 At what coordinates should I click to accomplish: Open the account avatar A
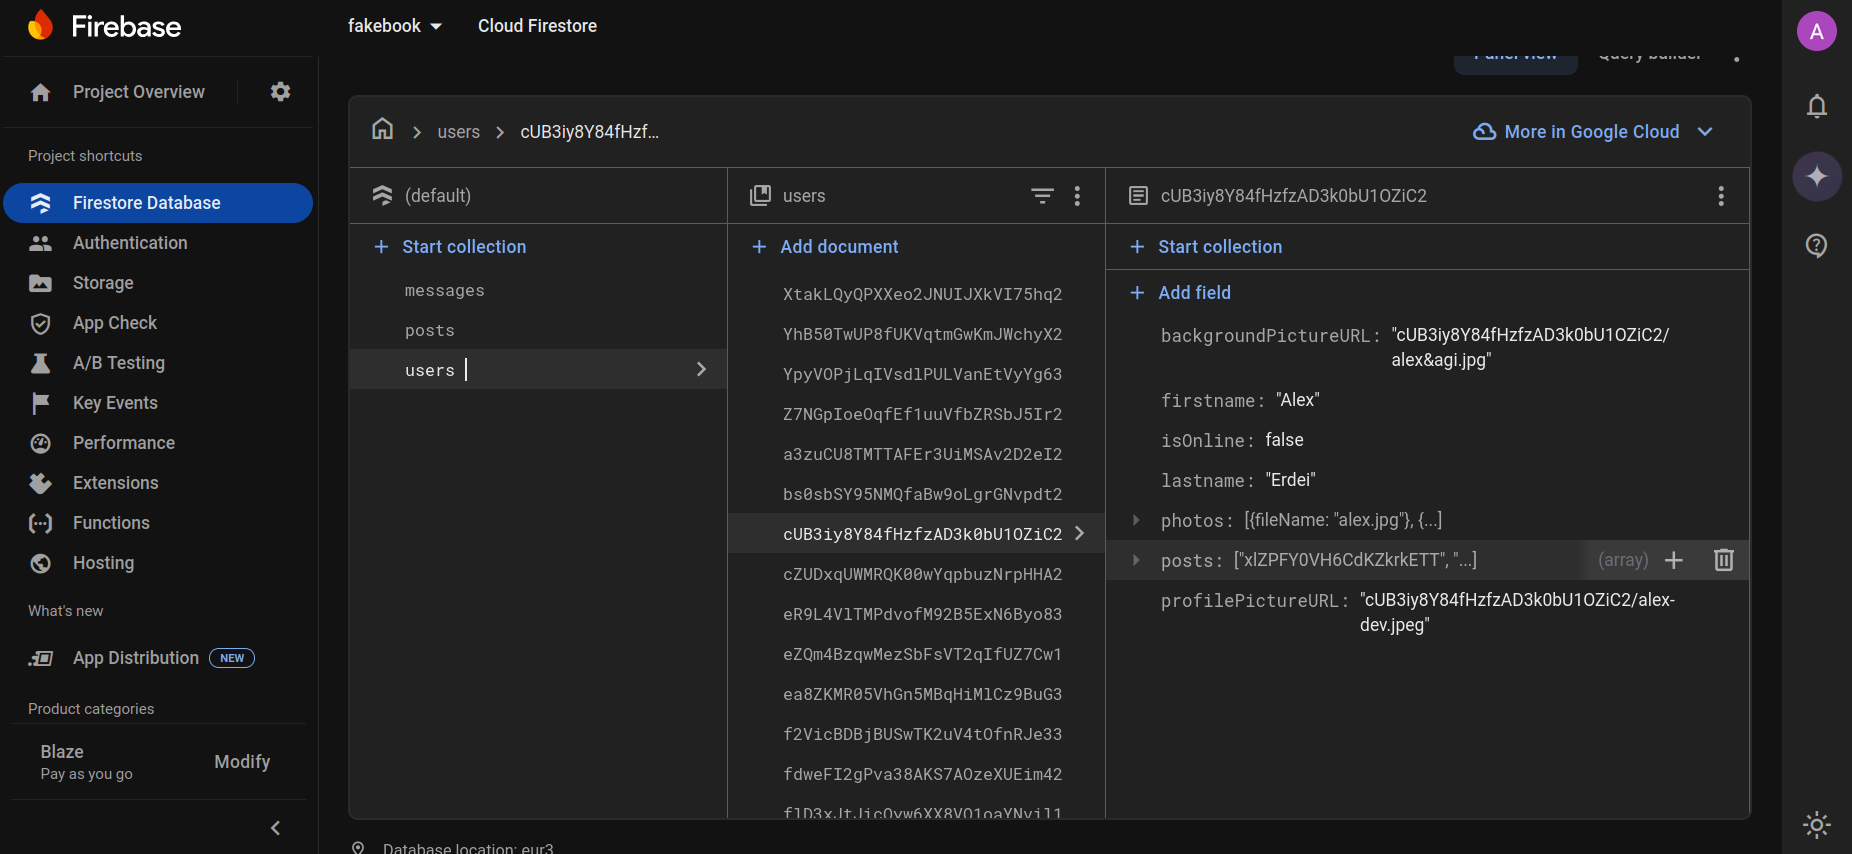click(x=1817, y=31)
